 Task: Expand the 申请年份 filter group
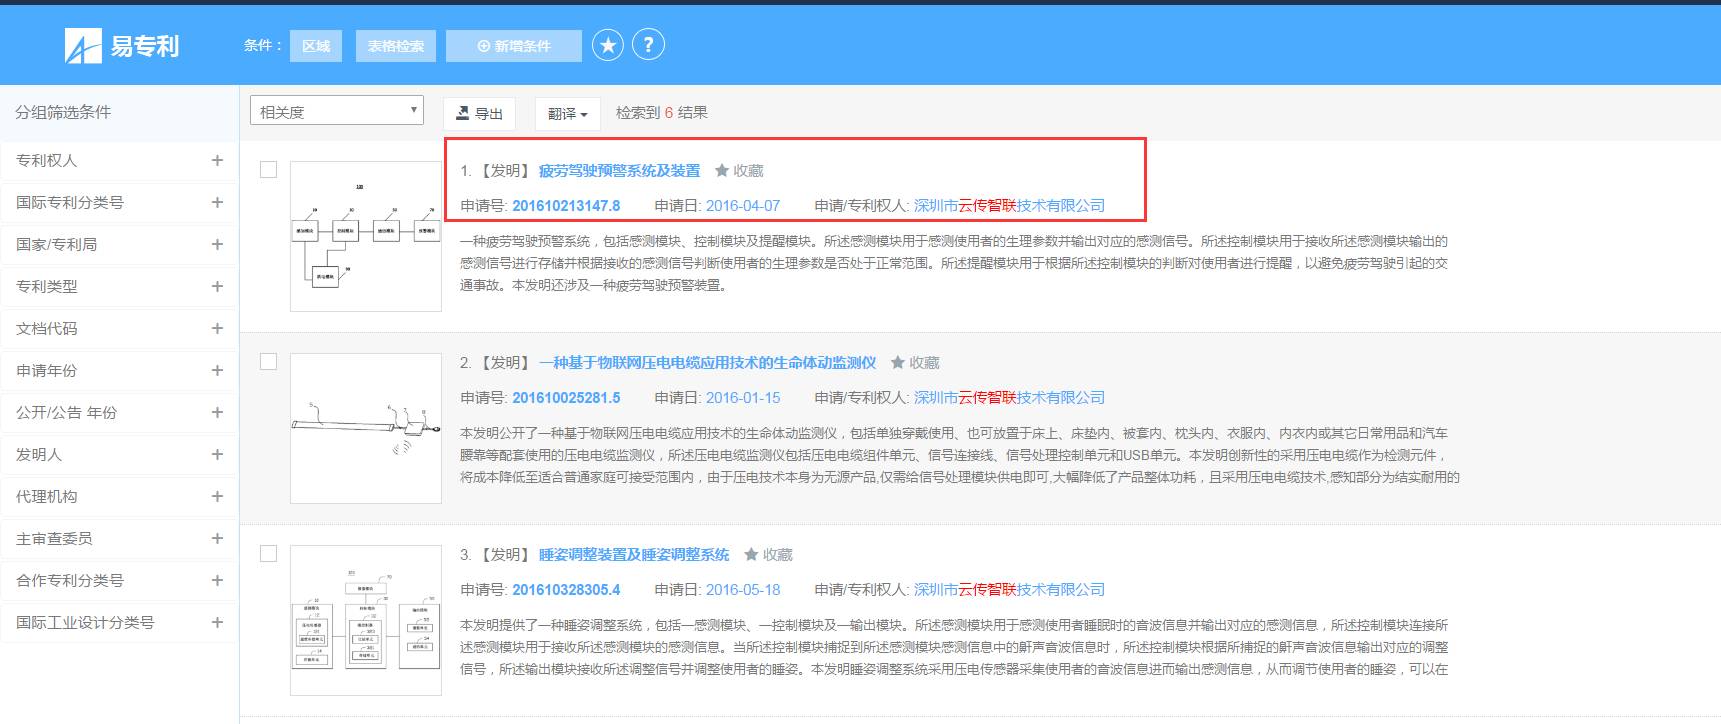click(x=217, y=370)
